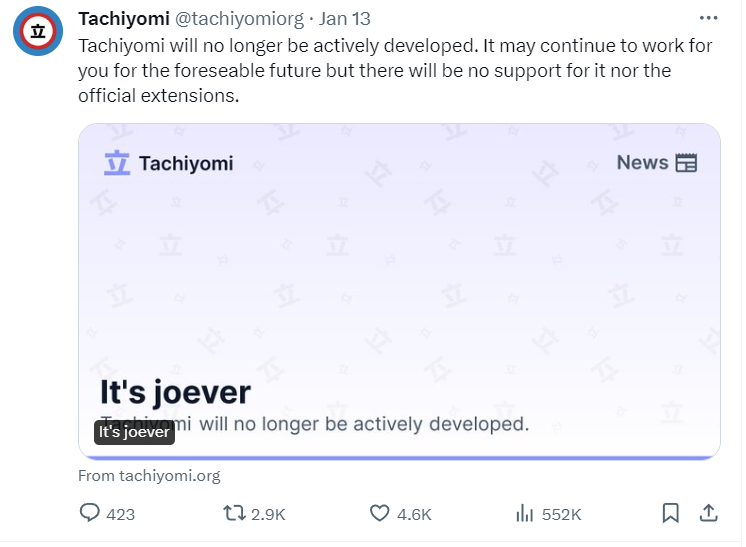Open the From tachiyomi.org source link
This screenshot has height=547, width=746.
point(149,476)
